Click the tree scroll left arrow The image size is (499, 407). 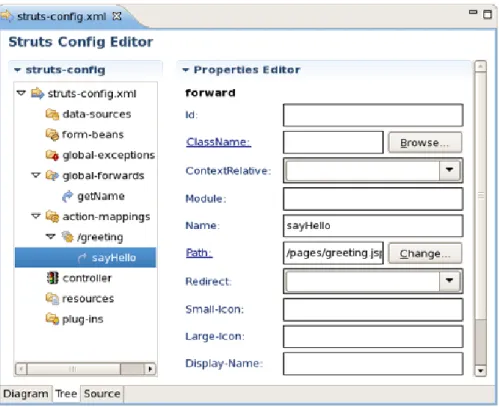click(21, 369)
